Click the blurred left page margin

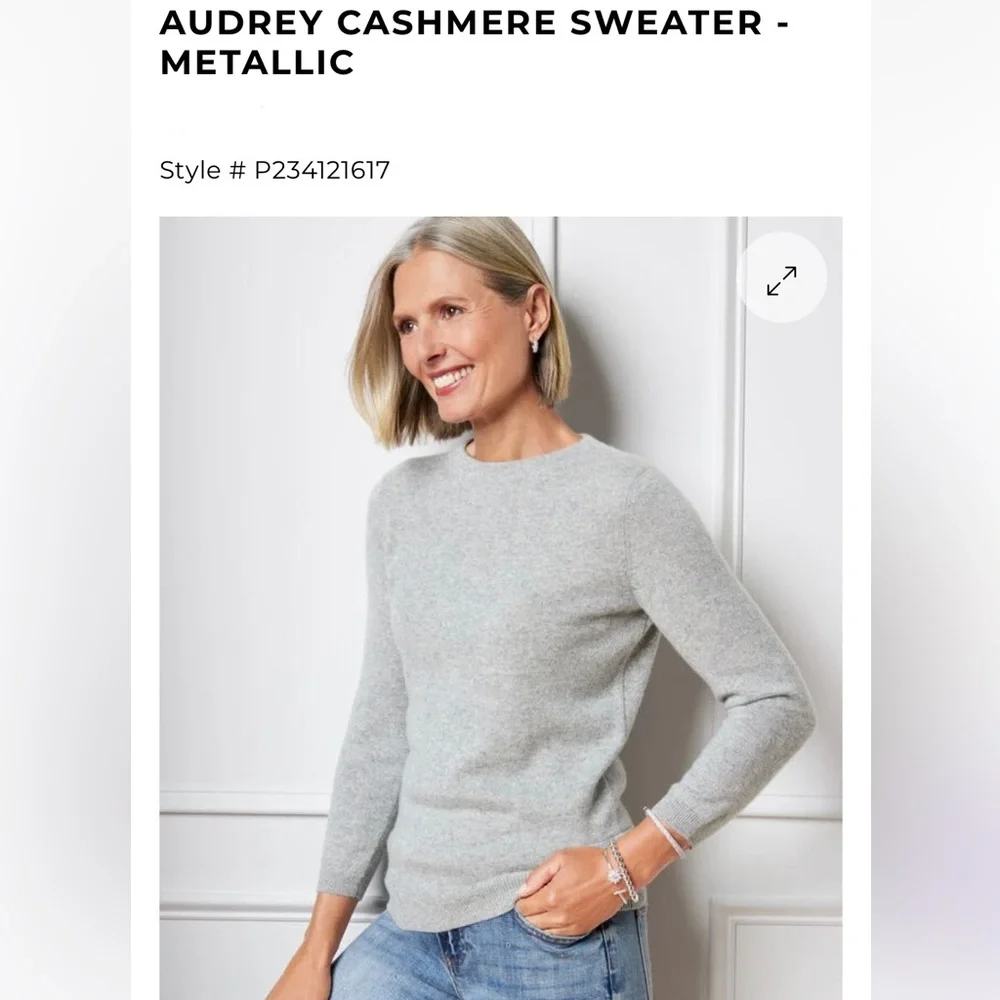pos(65,500)
